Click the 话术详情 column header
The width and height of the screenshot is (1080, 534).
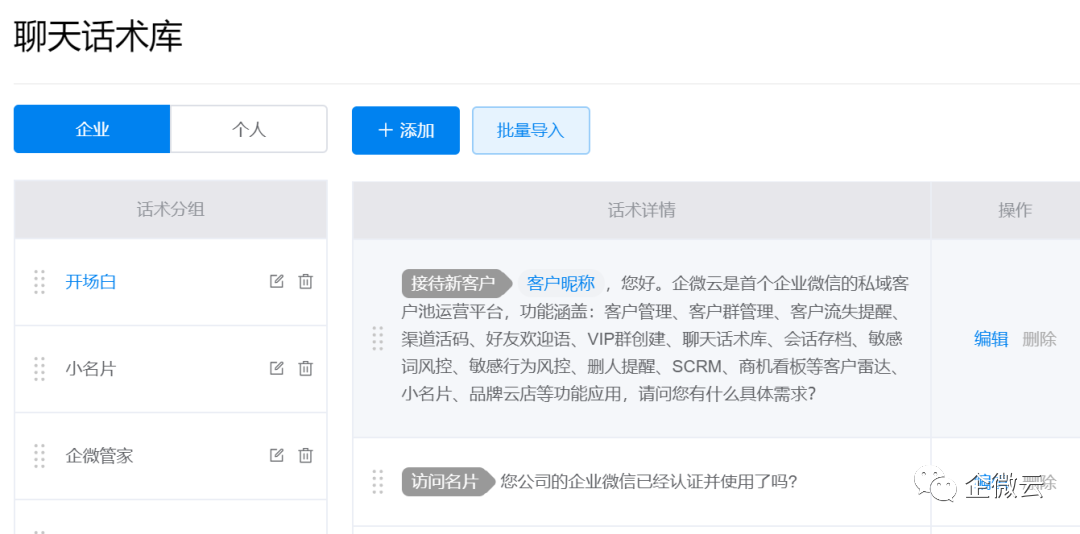(x=641, y=210)
